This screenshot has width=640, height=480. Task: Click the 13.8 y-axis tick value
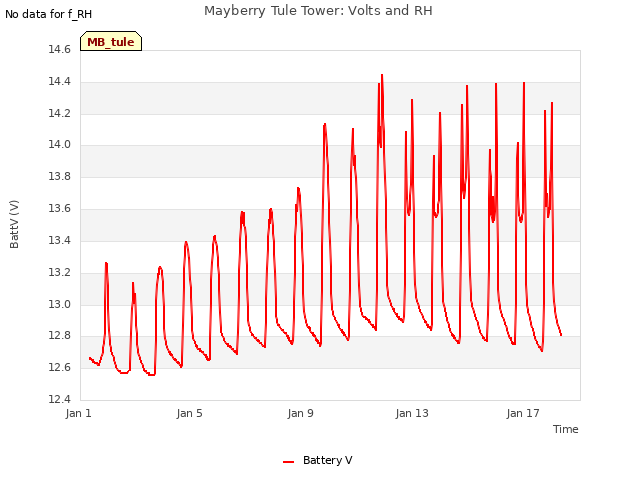coord(59,176)
